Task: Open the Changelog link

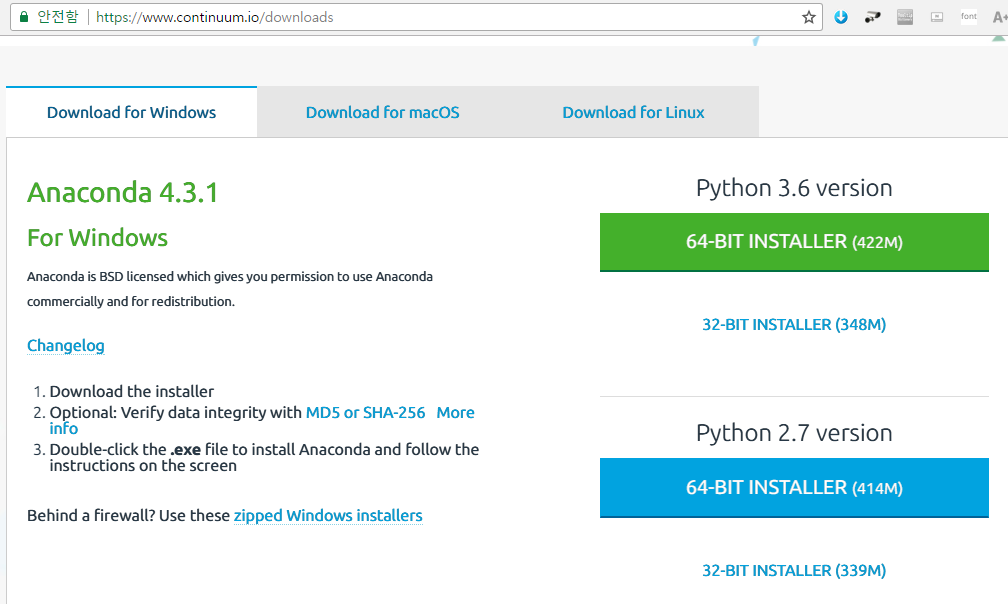Action: [x=66, y=346]
